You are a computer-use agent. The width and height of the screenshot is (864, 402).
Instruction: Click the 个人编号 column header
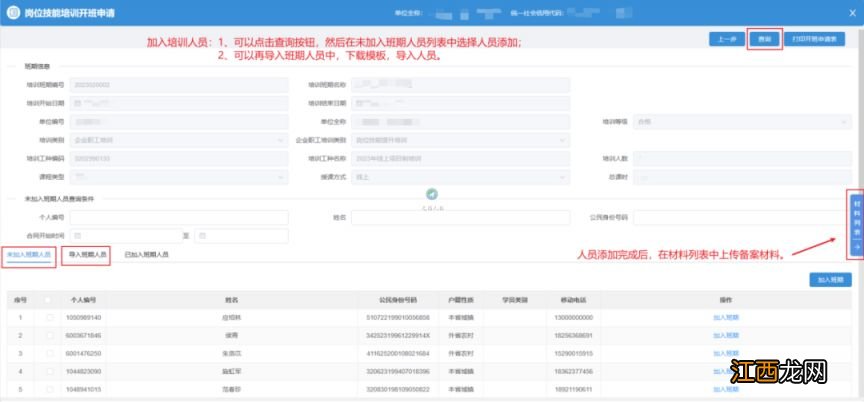click(x=83, y=300)
